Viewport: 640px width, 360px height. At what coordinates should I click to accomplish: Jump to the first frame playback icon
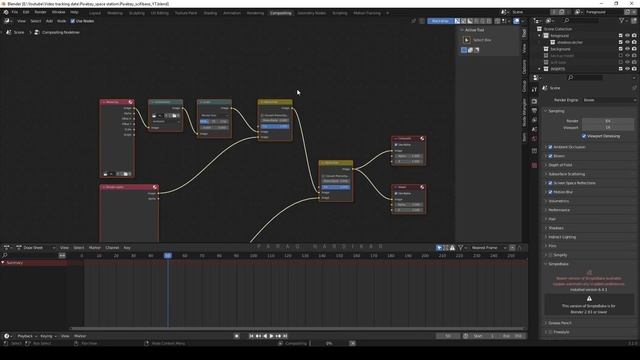coord(251,336)
